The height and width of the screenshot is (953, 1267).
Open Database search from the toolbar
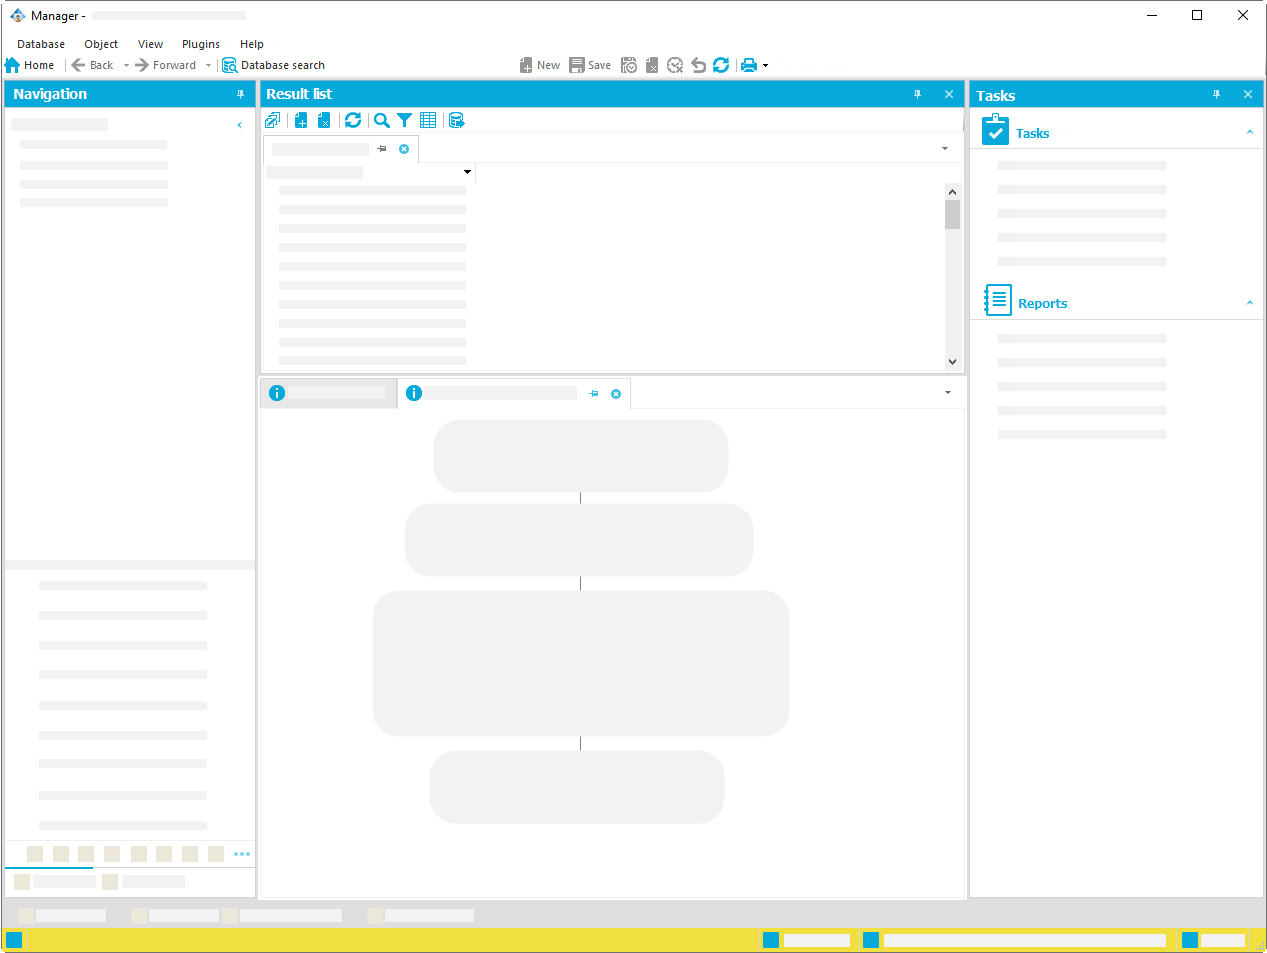273,65
